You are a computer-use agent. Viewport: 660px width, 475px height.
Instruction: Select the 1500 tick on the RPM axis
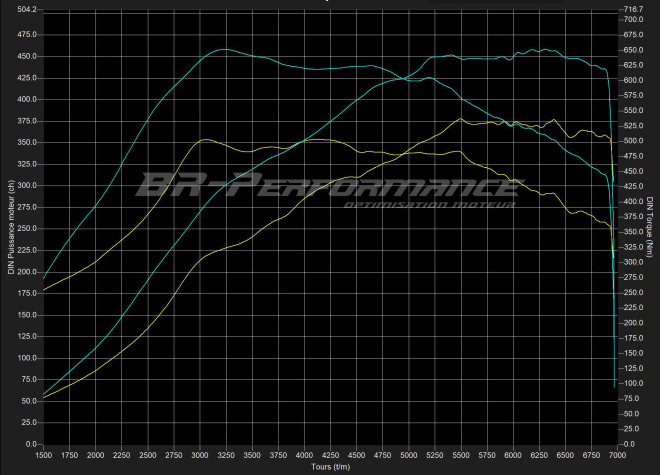point(43,454)
